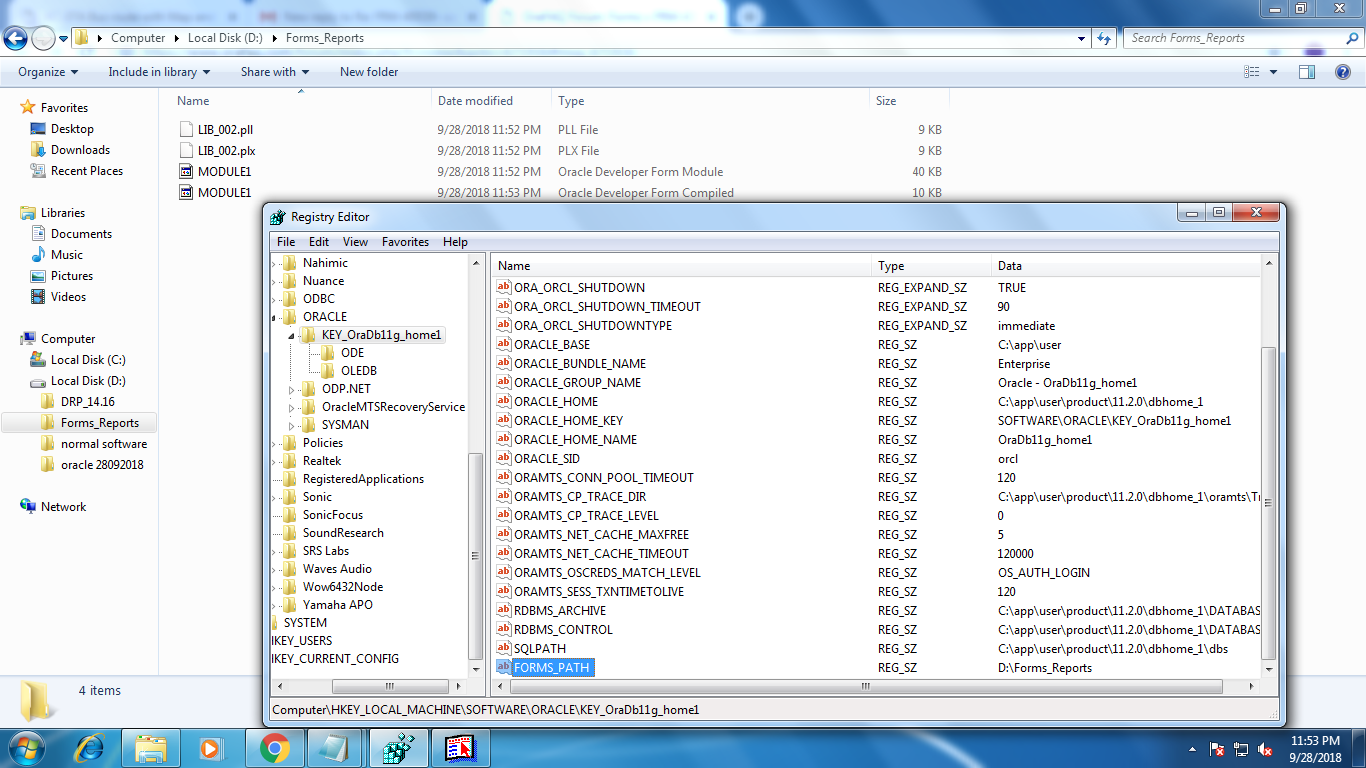Expand the ODP.NET registry key
The width and height of the screenshot is (1366, 768).
pos(292,389)
